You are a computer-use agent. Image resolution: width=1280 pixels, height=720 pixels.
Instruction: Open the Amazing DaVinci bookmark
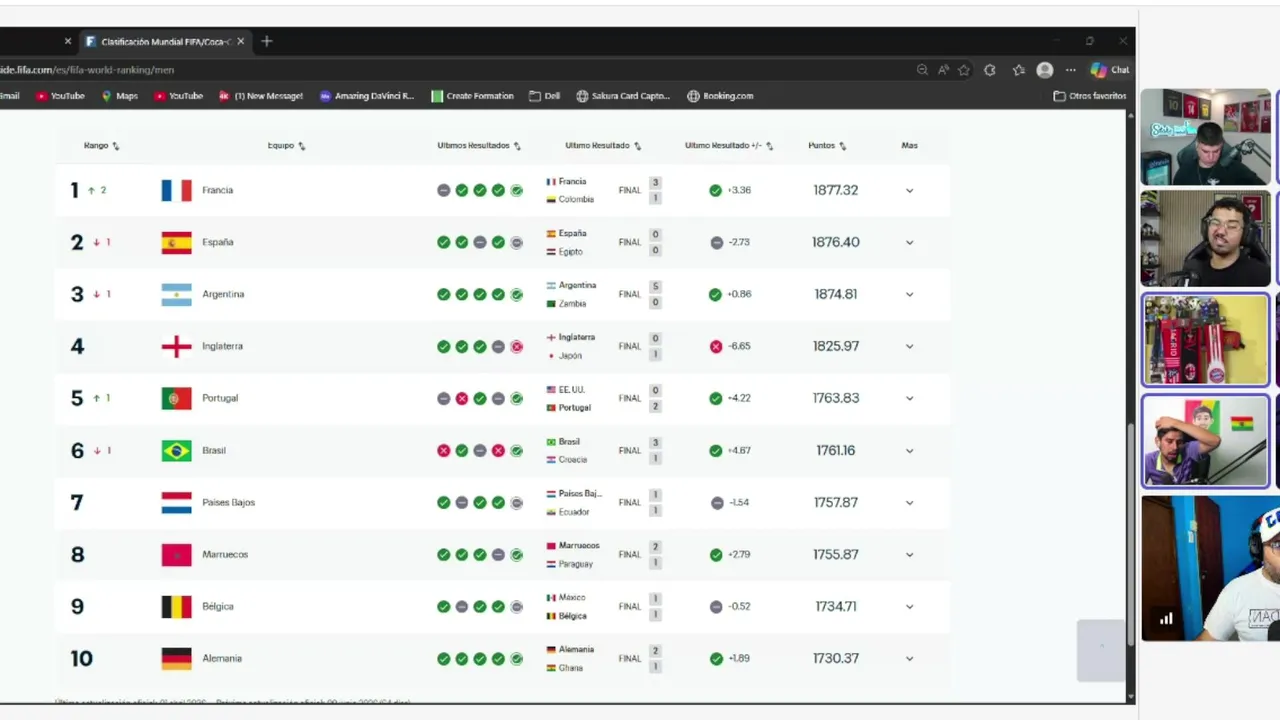coord(367,96)
